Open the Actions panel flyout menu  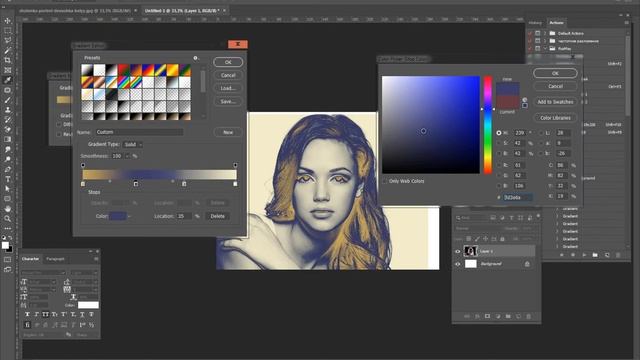[x=627, y=23]
